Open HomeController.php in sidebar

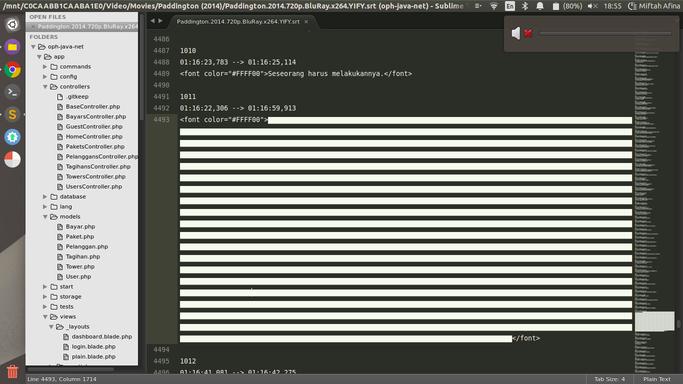(94, 137)
